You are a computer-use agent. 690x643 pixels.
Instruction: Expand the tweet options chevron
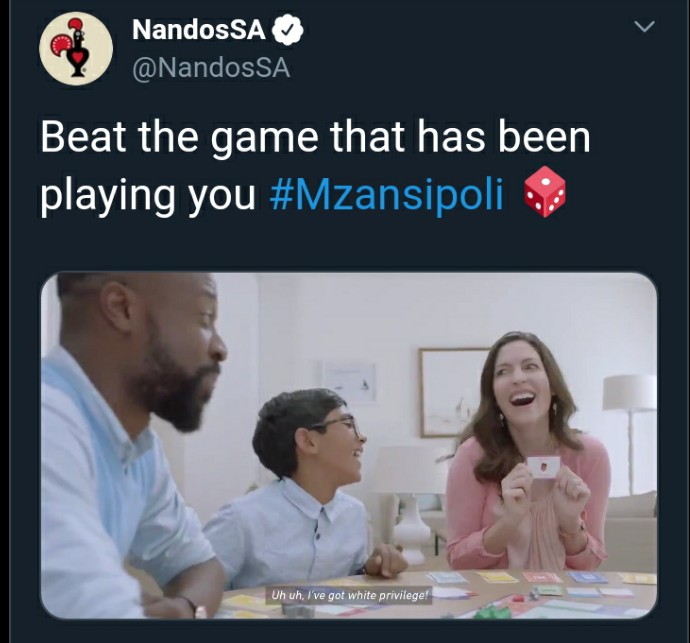645,26
